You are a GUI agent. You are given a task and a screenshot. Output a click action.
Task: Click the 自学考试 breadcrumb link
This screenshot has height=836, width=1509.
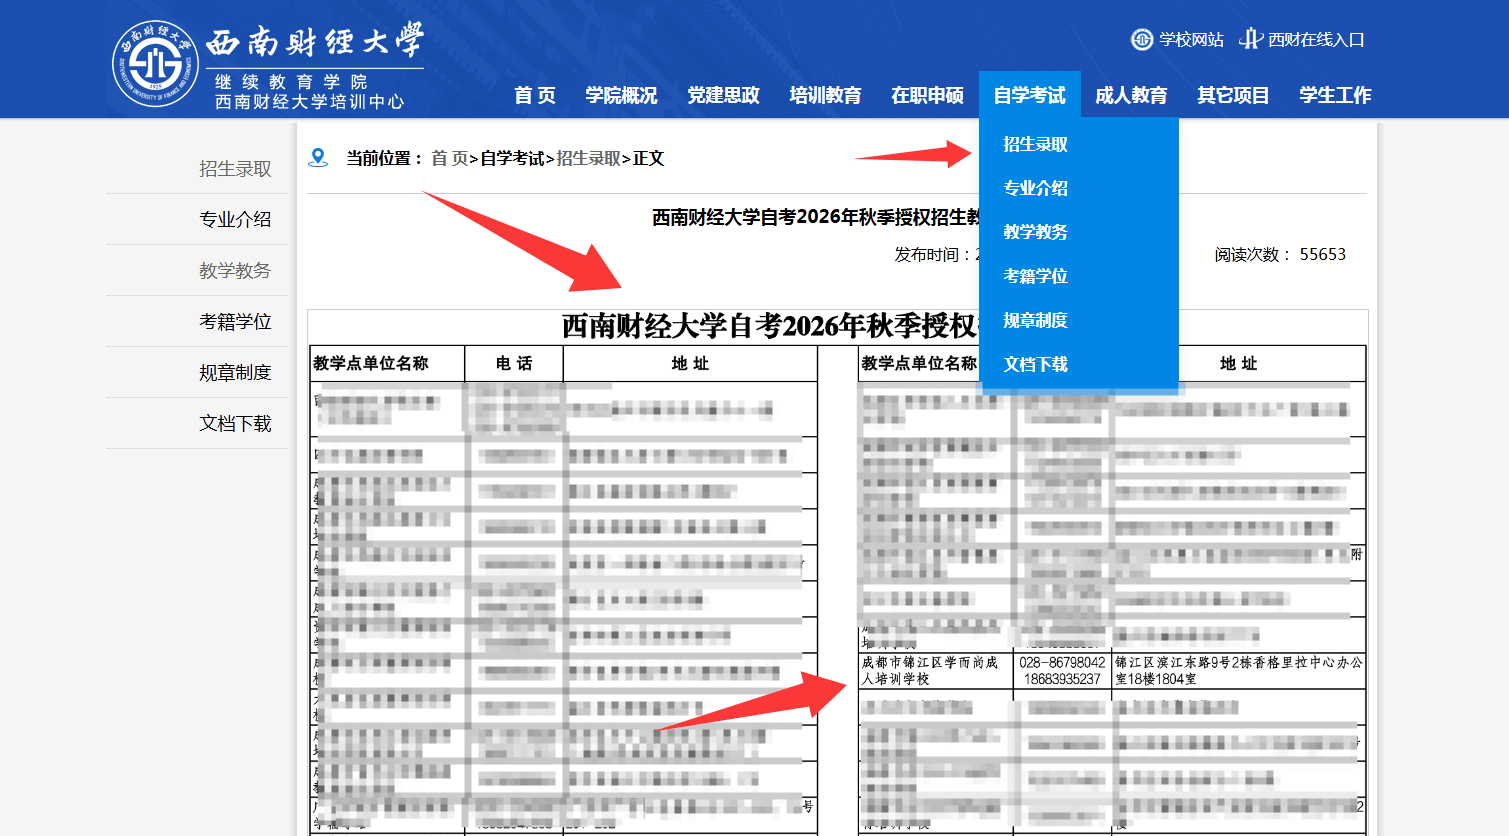coord(512,158)
